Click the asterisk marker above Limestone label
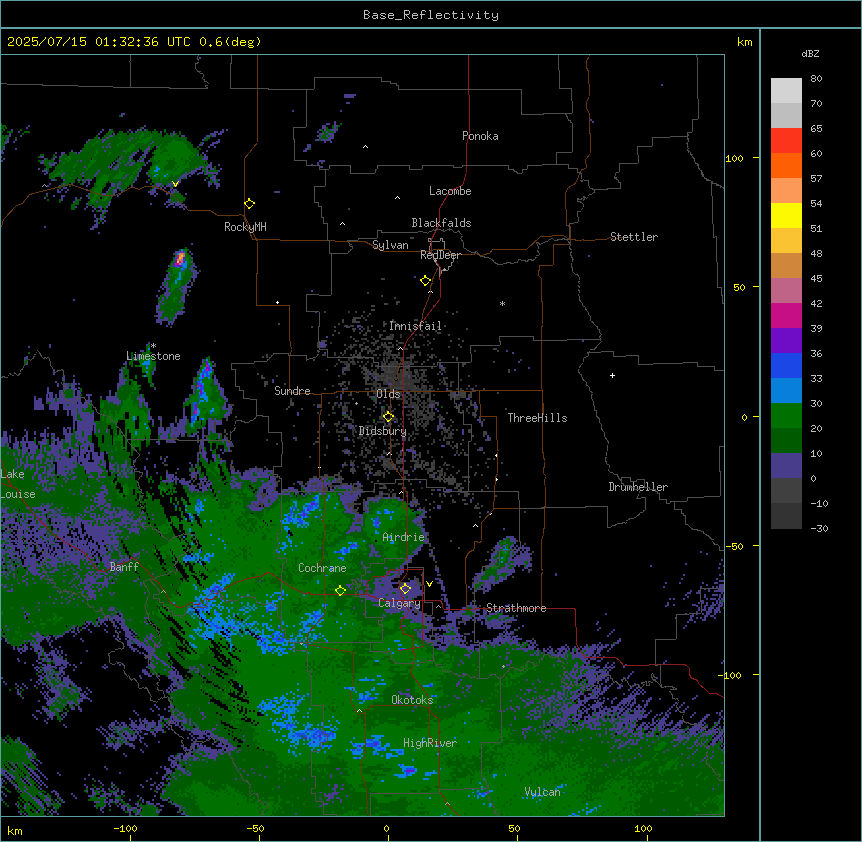Image resolution: width=862 pixels, height=842 pixels. pyautogui.click(x=153, y=346)
